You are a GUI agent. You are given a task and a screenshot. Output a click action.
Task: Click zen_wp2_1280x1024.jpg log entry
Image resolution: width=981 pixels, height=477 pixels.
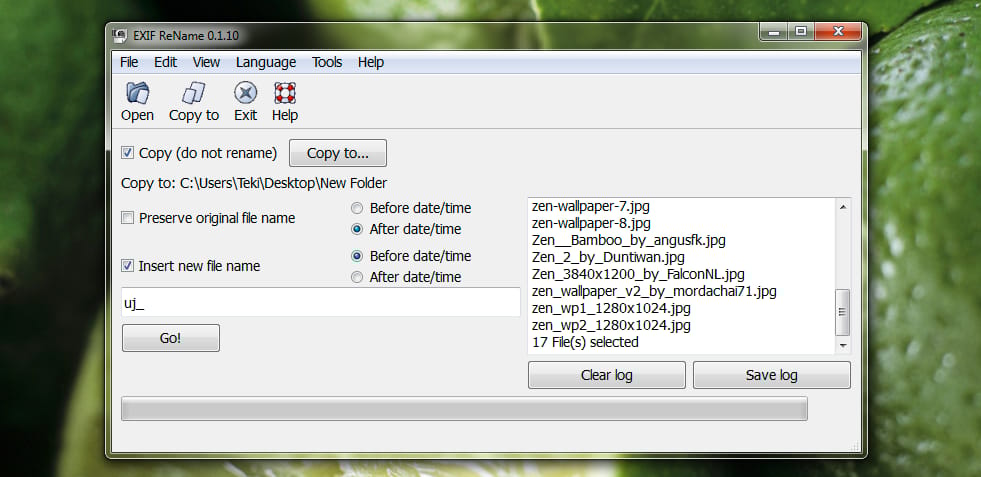tap(611, 326)
